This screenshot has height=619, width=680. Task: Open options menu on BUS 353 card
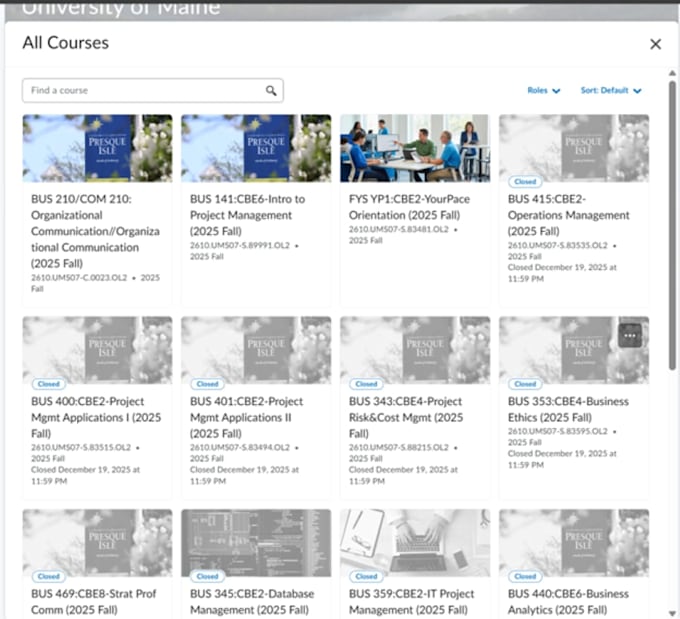tap(630, 335)
